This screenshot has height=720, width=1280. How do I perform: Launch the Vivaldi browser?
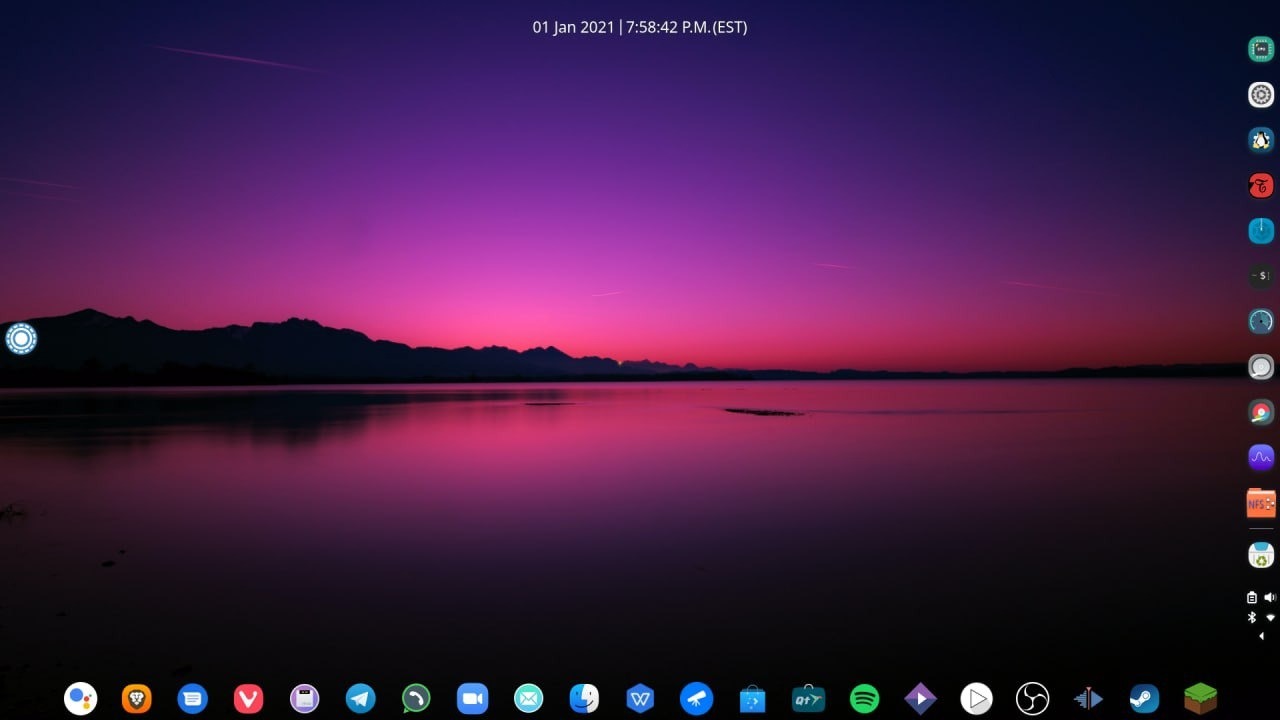pos(248,698)
